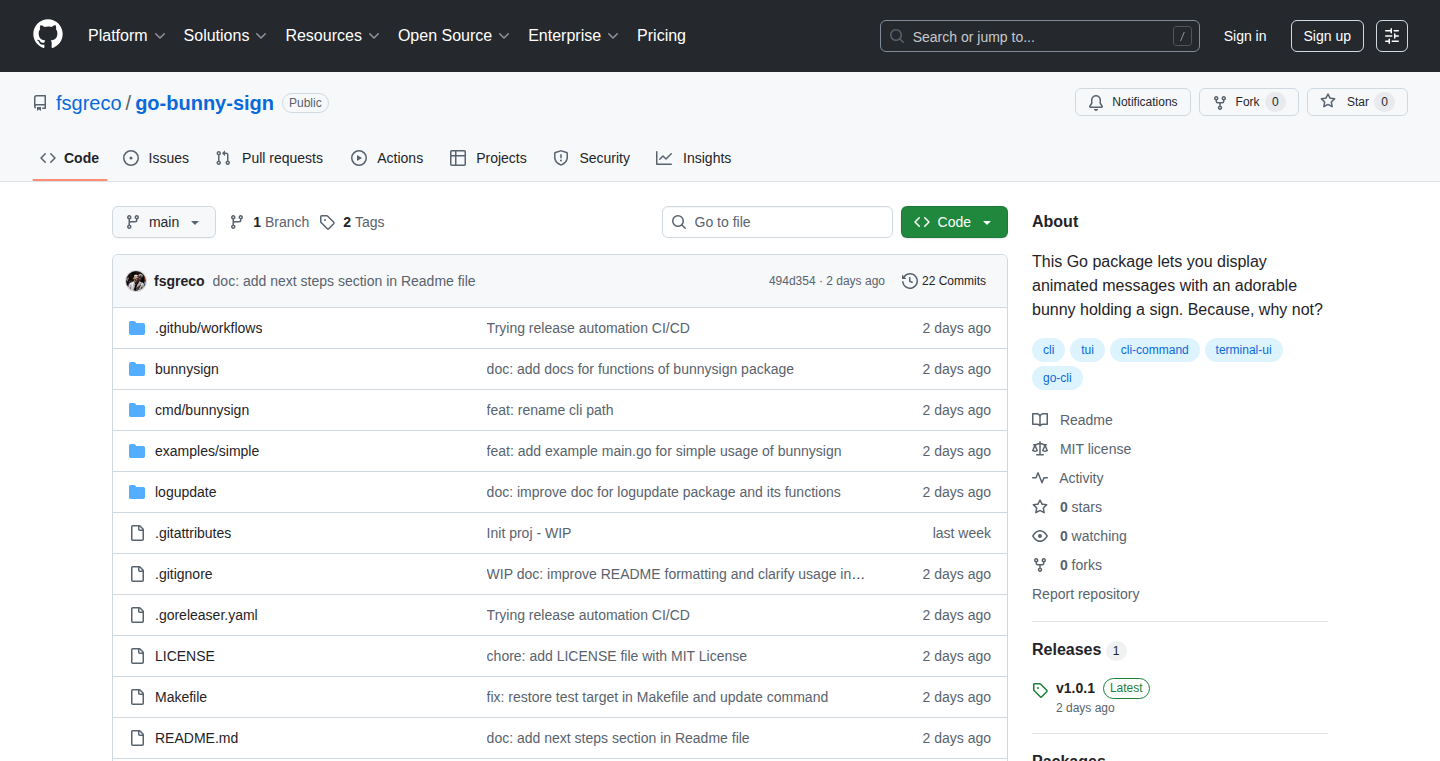Click the fsgreco avatar in commit row
Image resolution: width=1440 pixels, height=761 pixels.
click(136, 281)
